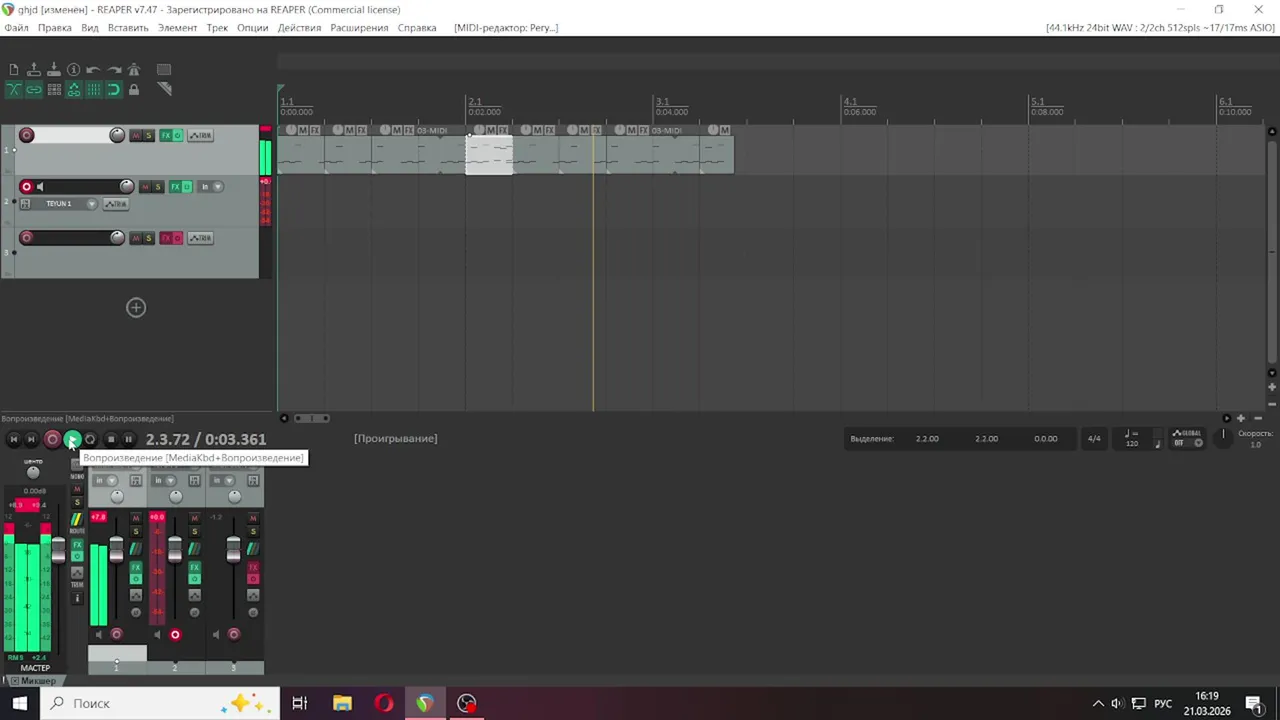Toggle the metronome icon in toolbar
The height and width of the screenshot is (720, 1280).
[134, 70]
